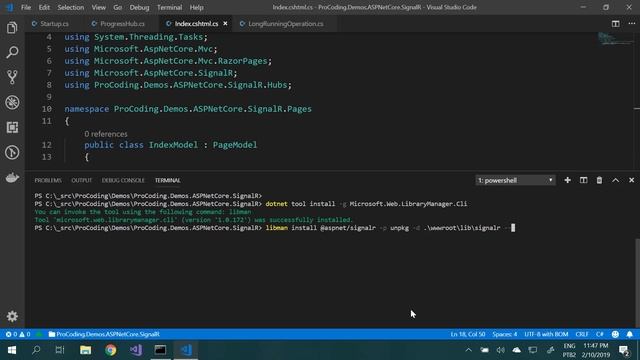Image resolution: width=640 pixels, height=360 pixels.
Task: Open the Search view in activity bar
Action: 12,52
